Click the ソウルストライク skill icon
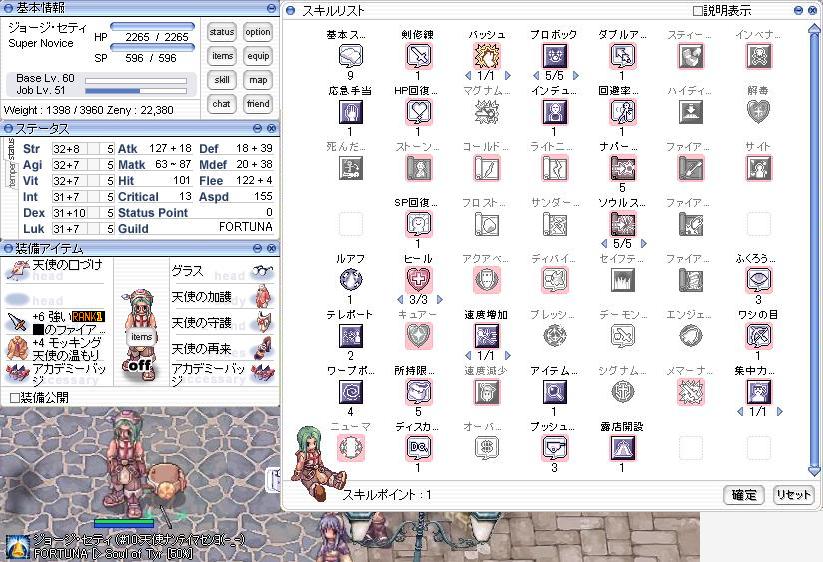This screenshot has width=823, height=562. pyautogui.click(x=622, y=224)
